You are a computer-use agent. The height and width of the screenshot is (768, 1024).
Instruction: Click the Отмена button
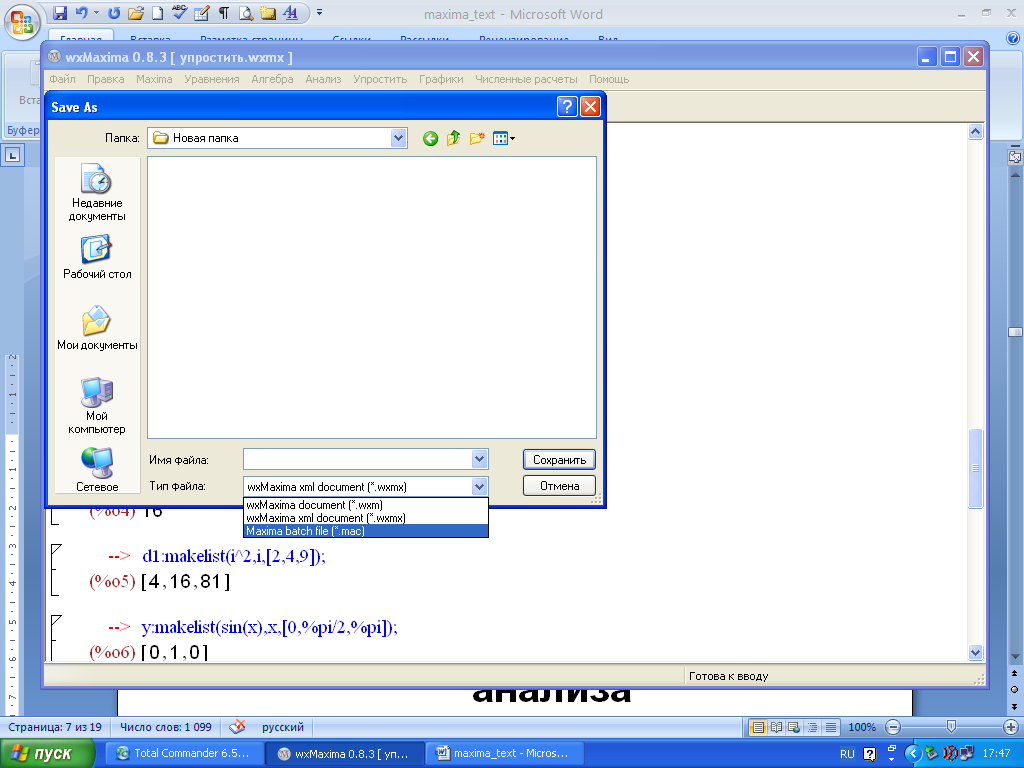click(559, 486)
